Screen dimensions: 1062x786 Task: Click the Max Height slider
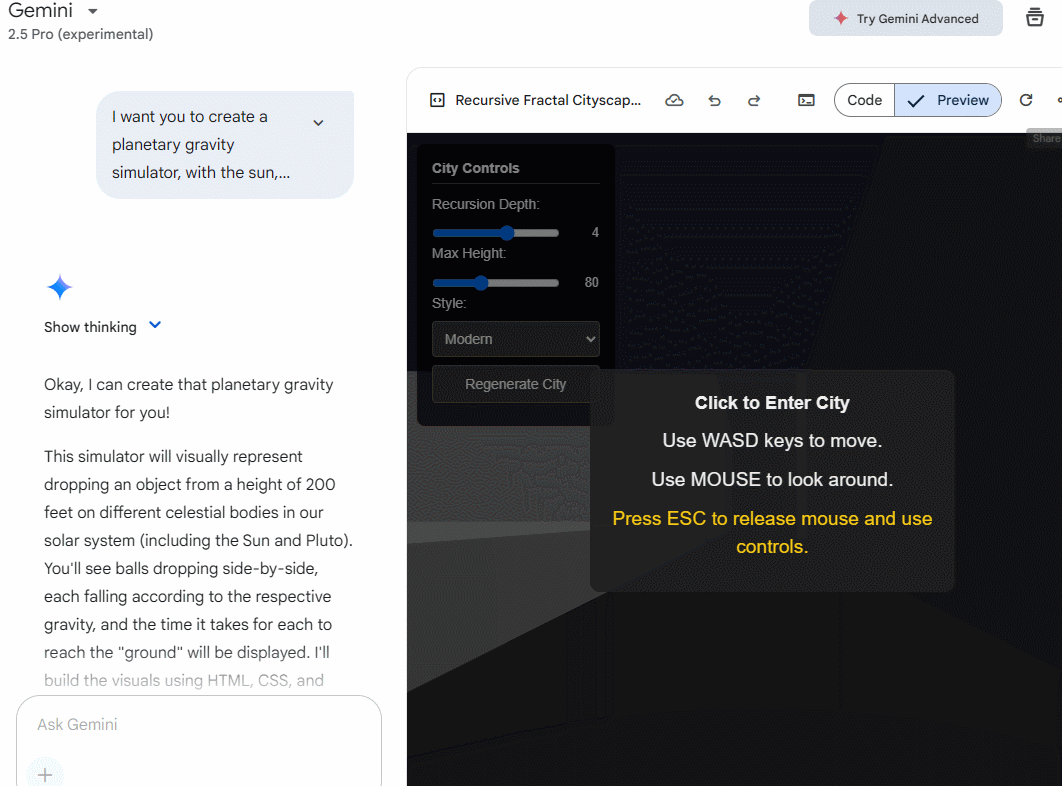(x=496, y=283)
